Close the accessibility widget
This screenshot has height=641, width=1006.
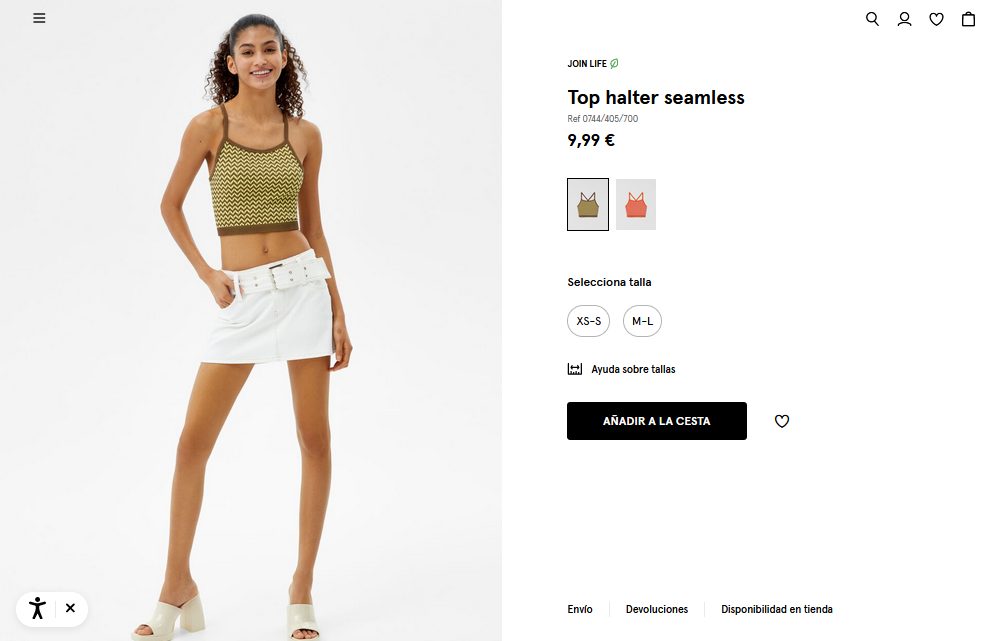(71, 608)
